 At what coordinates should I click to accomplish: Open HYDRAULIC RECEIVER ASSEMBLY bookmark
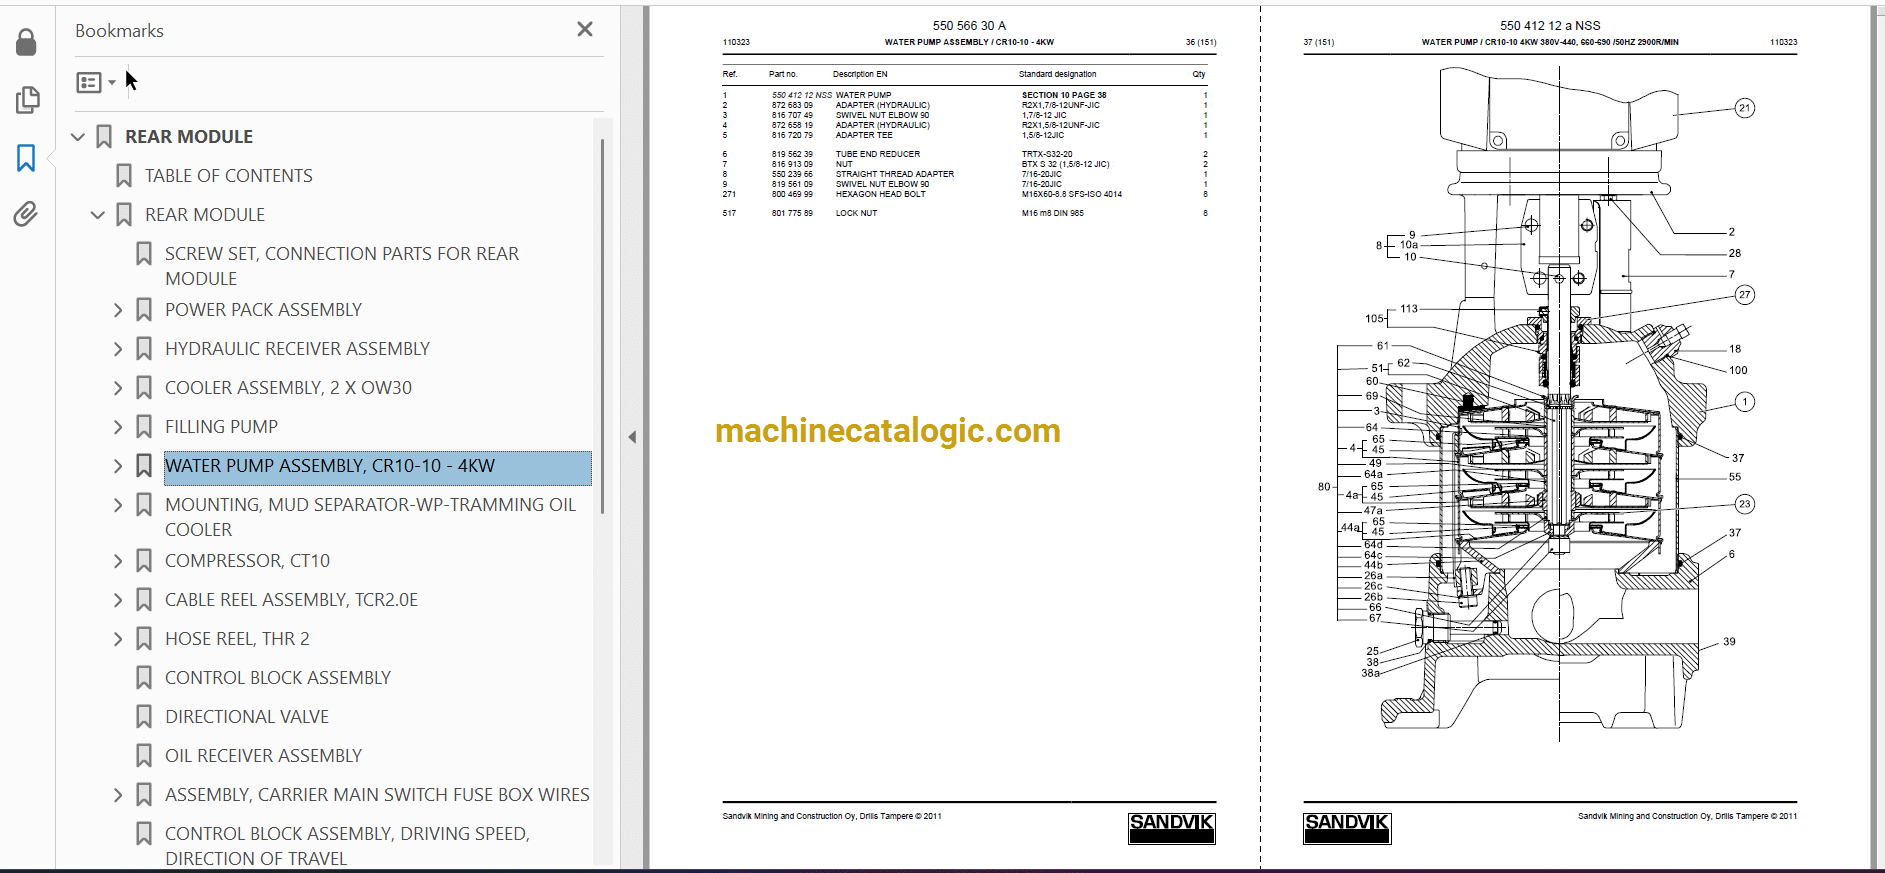click(297, 349)
